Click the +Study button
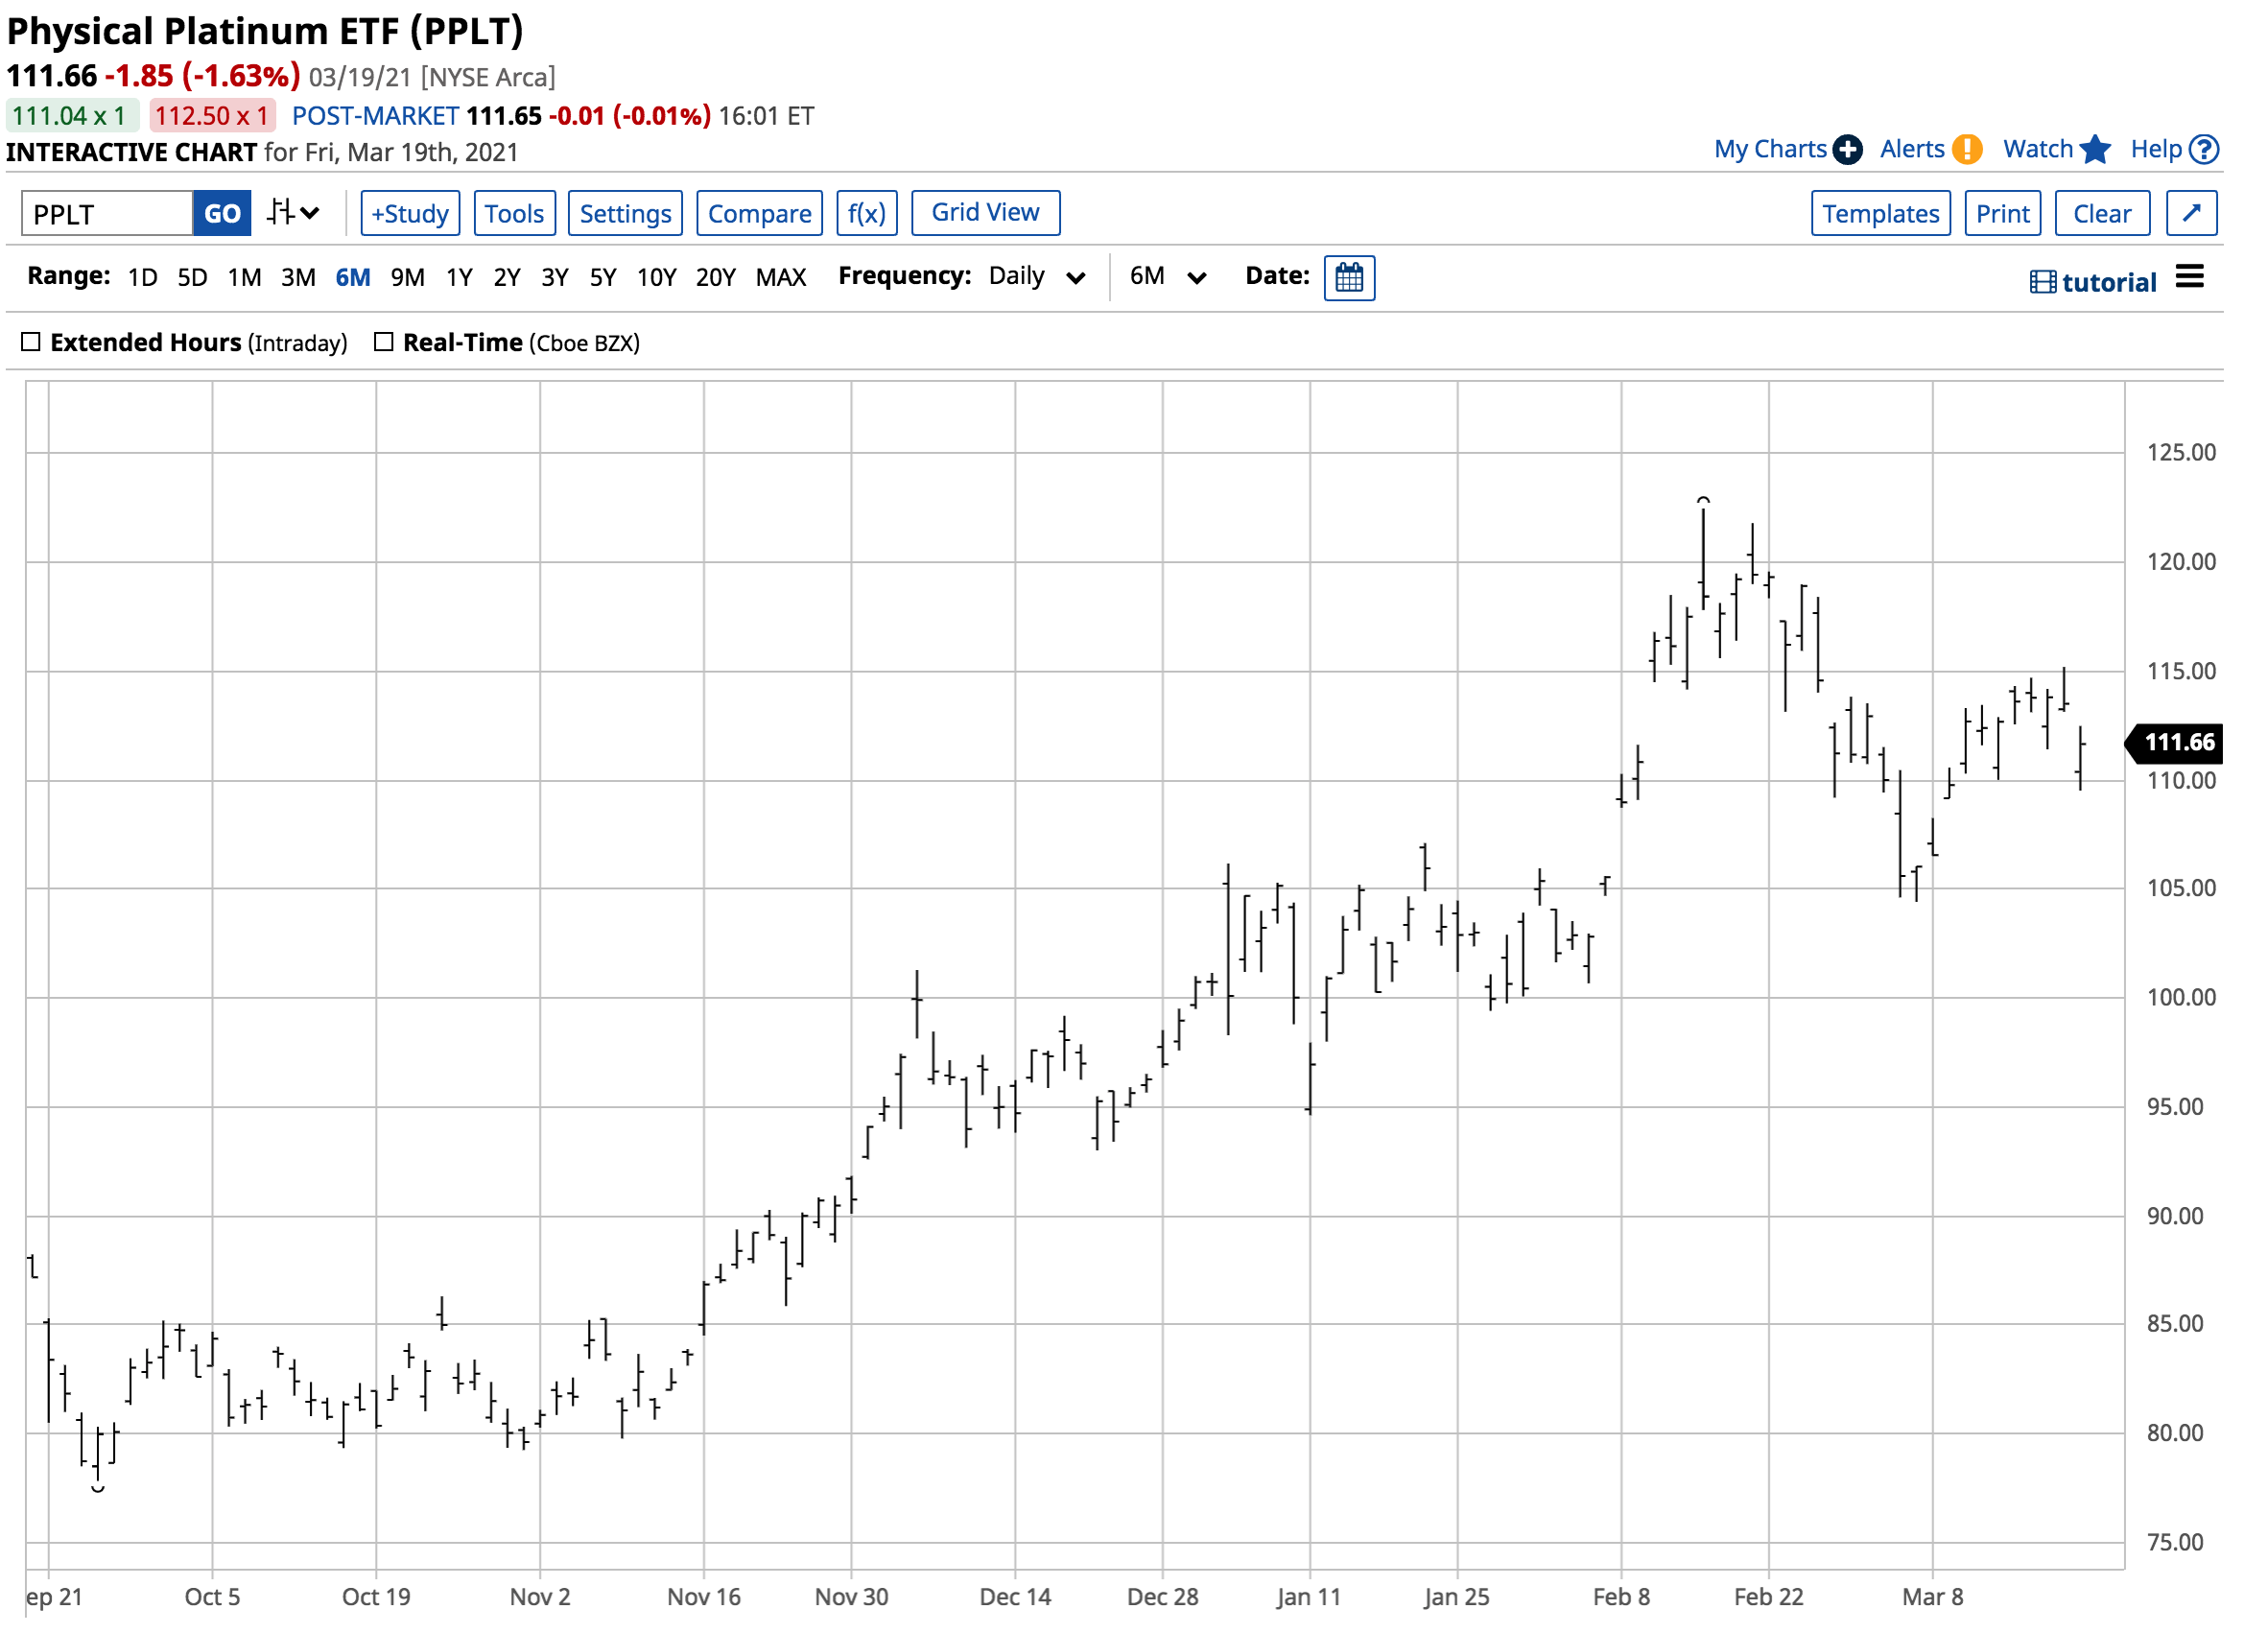This screenshot has height=1633, width=2268. (x=412, y=214)
